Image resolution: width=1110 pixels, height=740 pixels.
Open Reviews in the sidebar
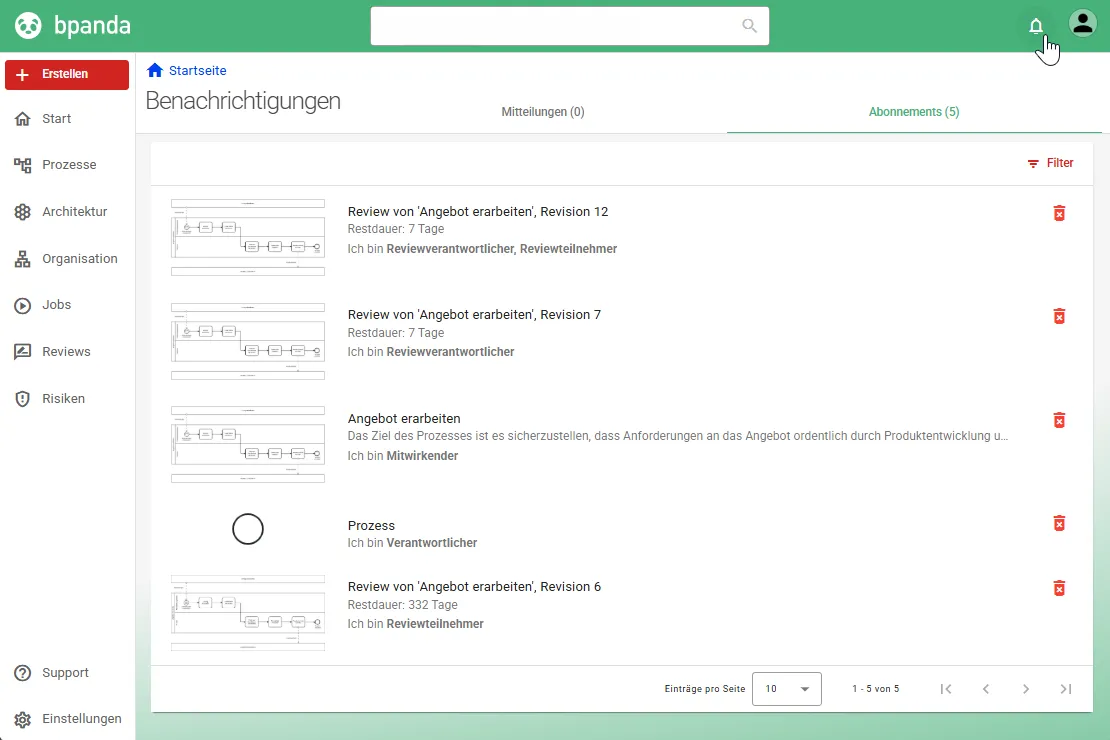click(67, 352)
